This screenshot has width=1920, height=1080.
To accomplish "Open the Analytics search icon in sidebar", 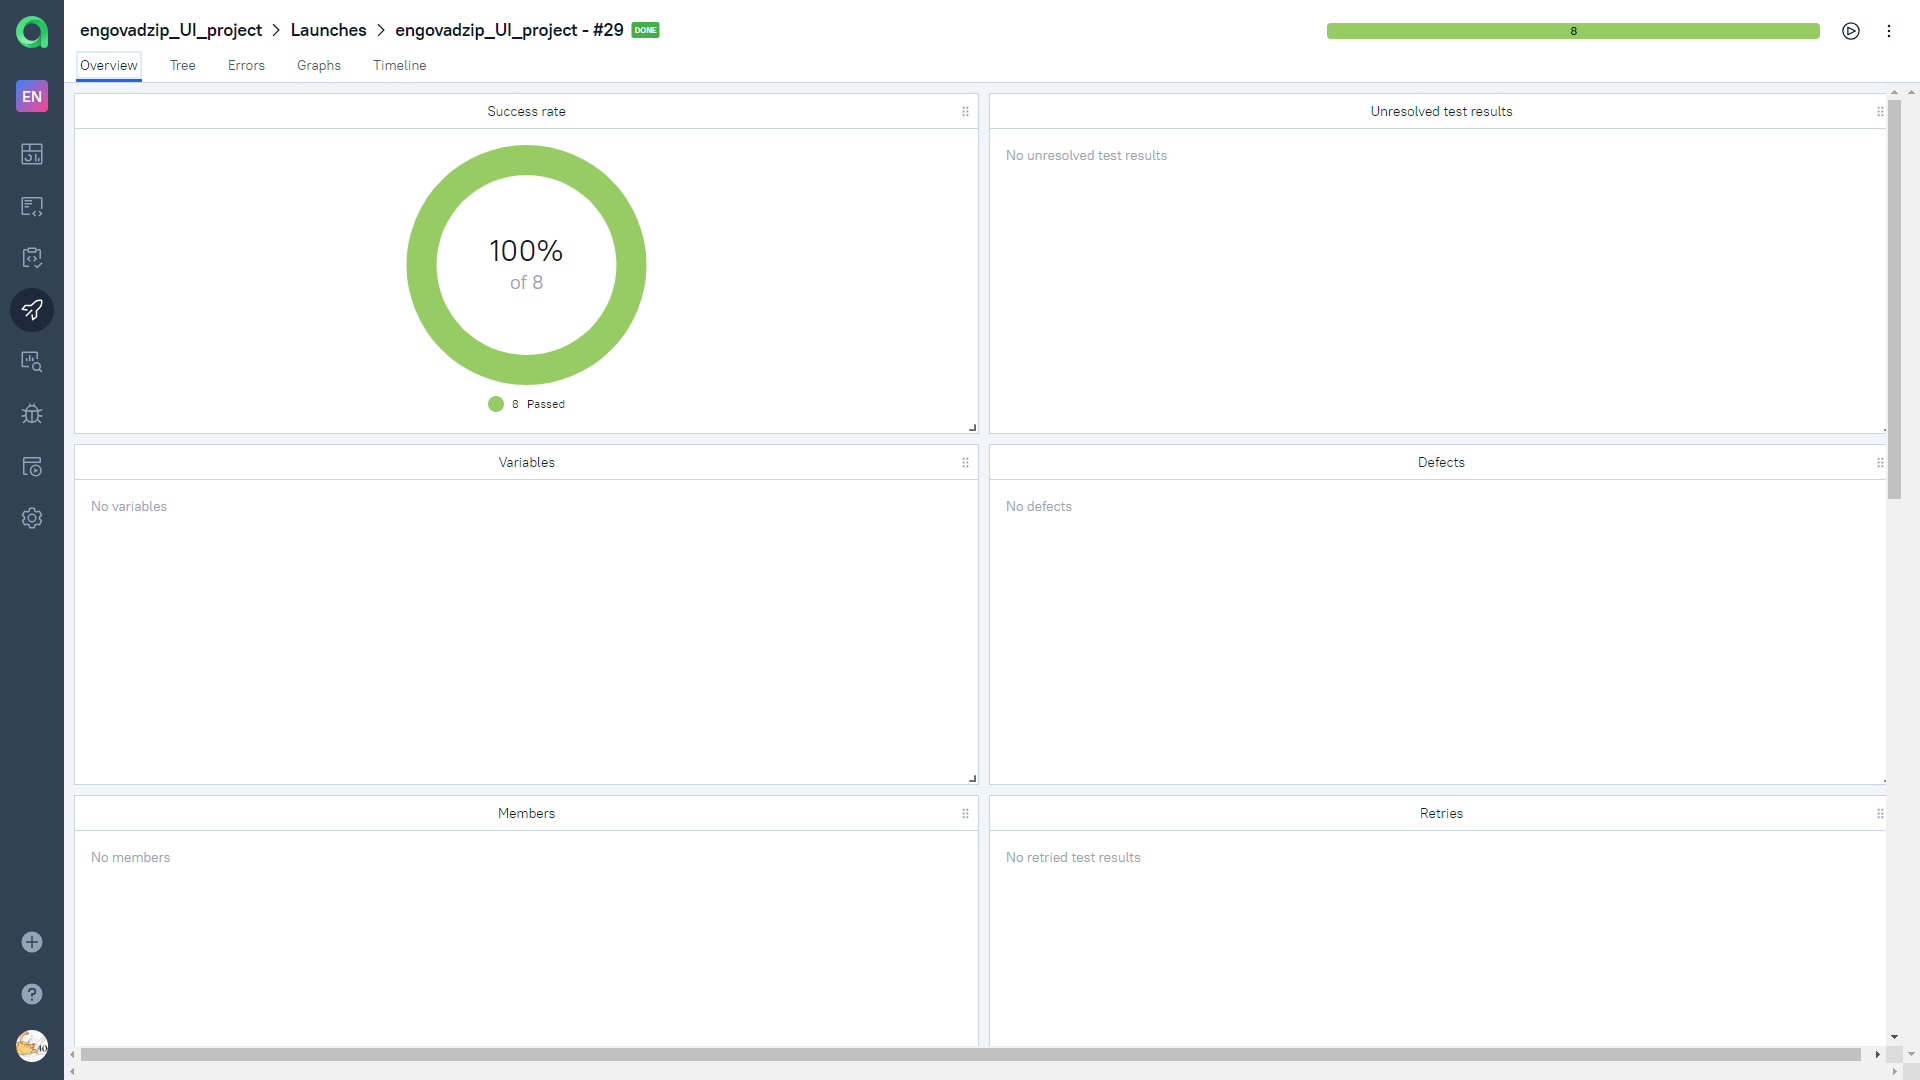I will (x=32, y=362).
